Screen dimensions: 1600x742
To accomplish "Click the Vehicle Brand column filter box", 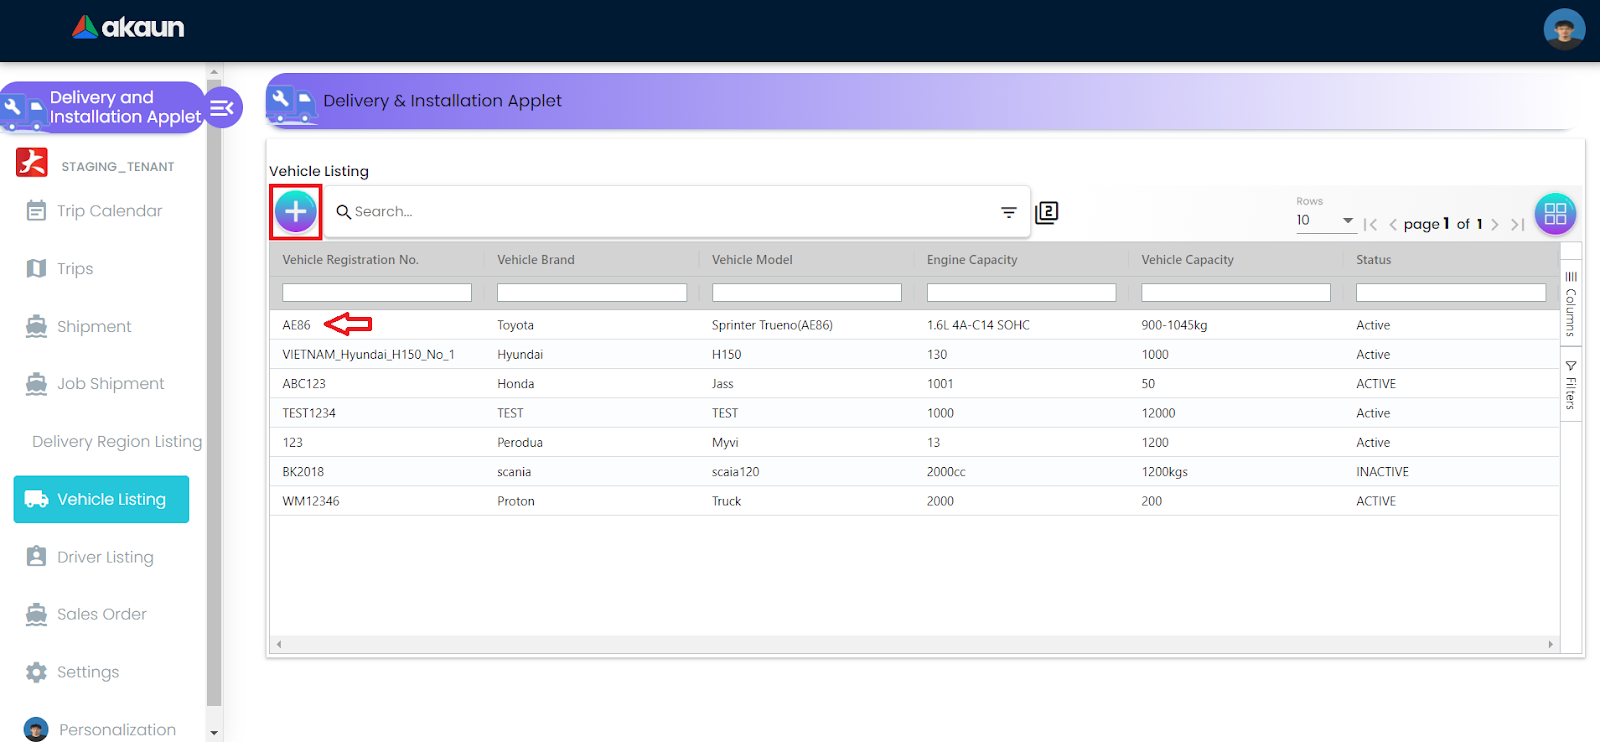I will (x=591, y=293).
